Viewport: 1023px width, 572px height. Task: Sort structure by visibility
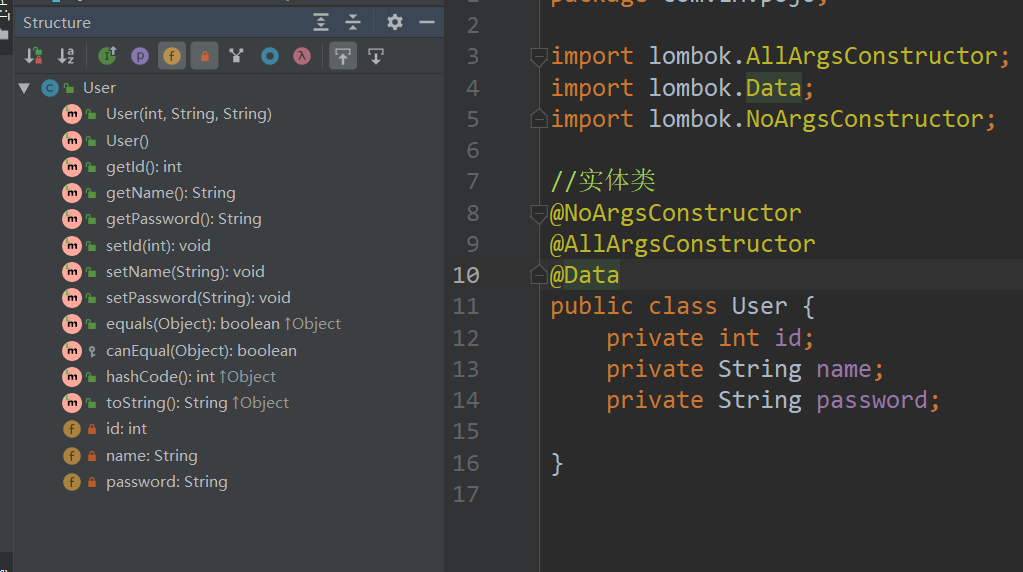pyautogui.click(x=34, y=56)
